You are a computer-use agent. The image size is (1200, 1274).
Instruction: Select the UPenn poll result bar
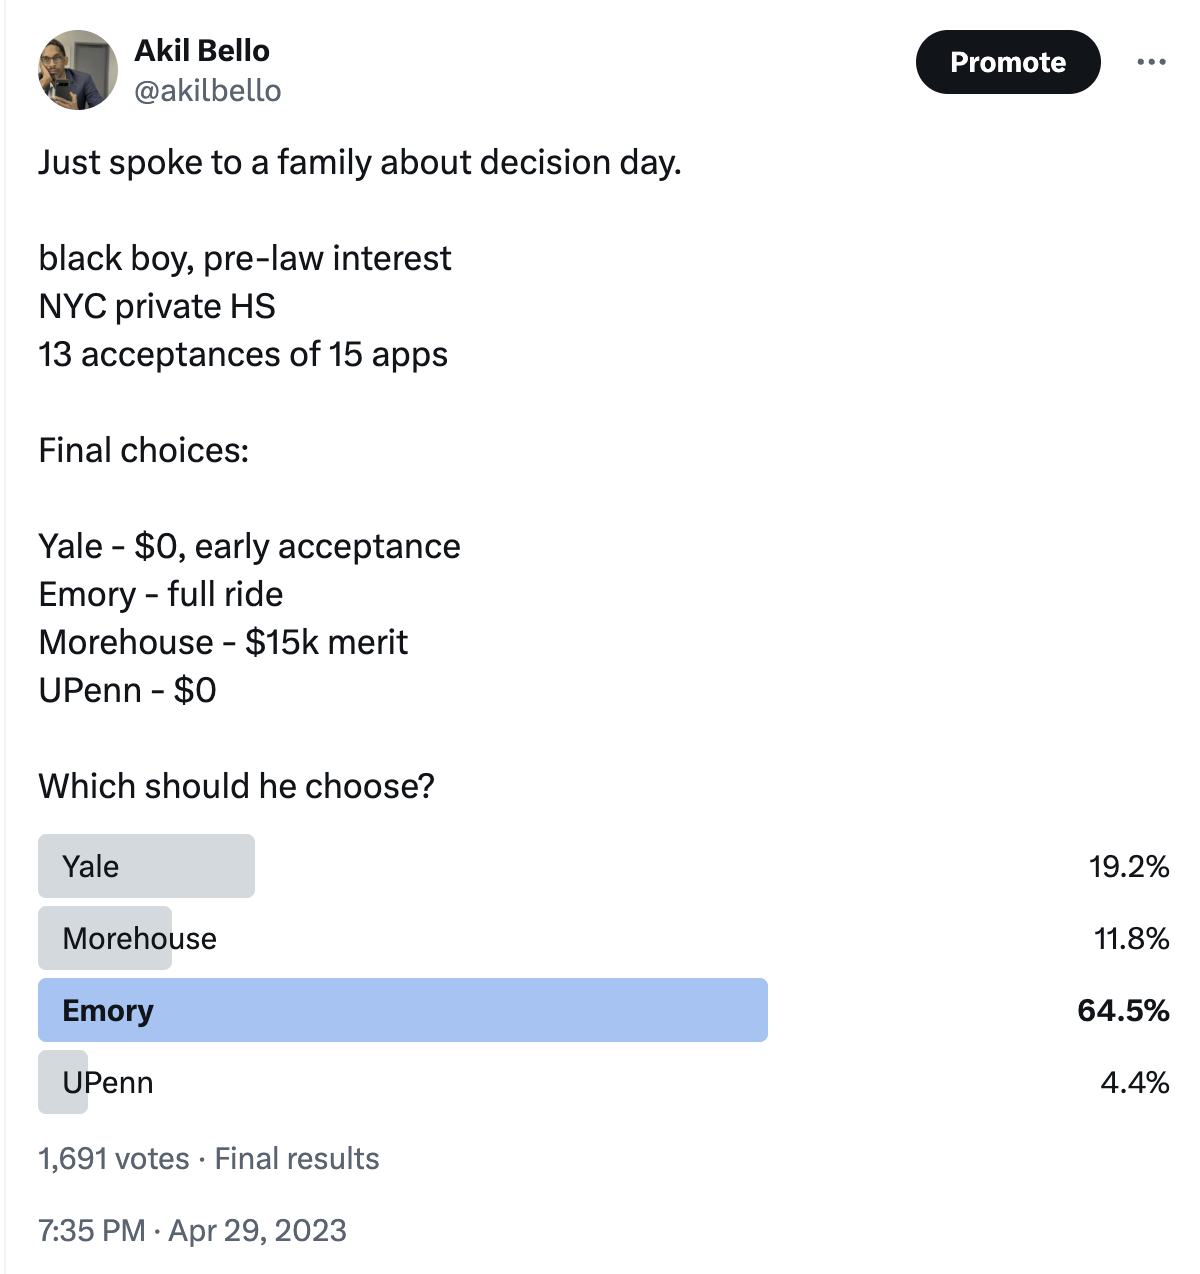(63, 1082)
